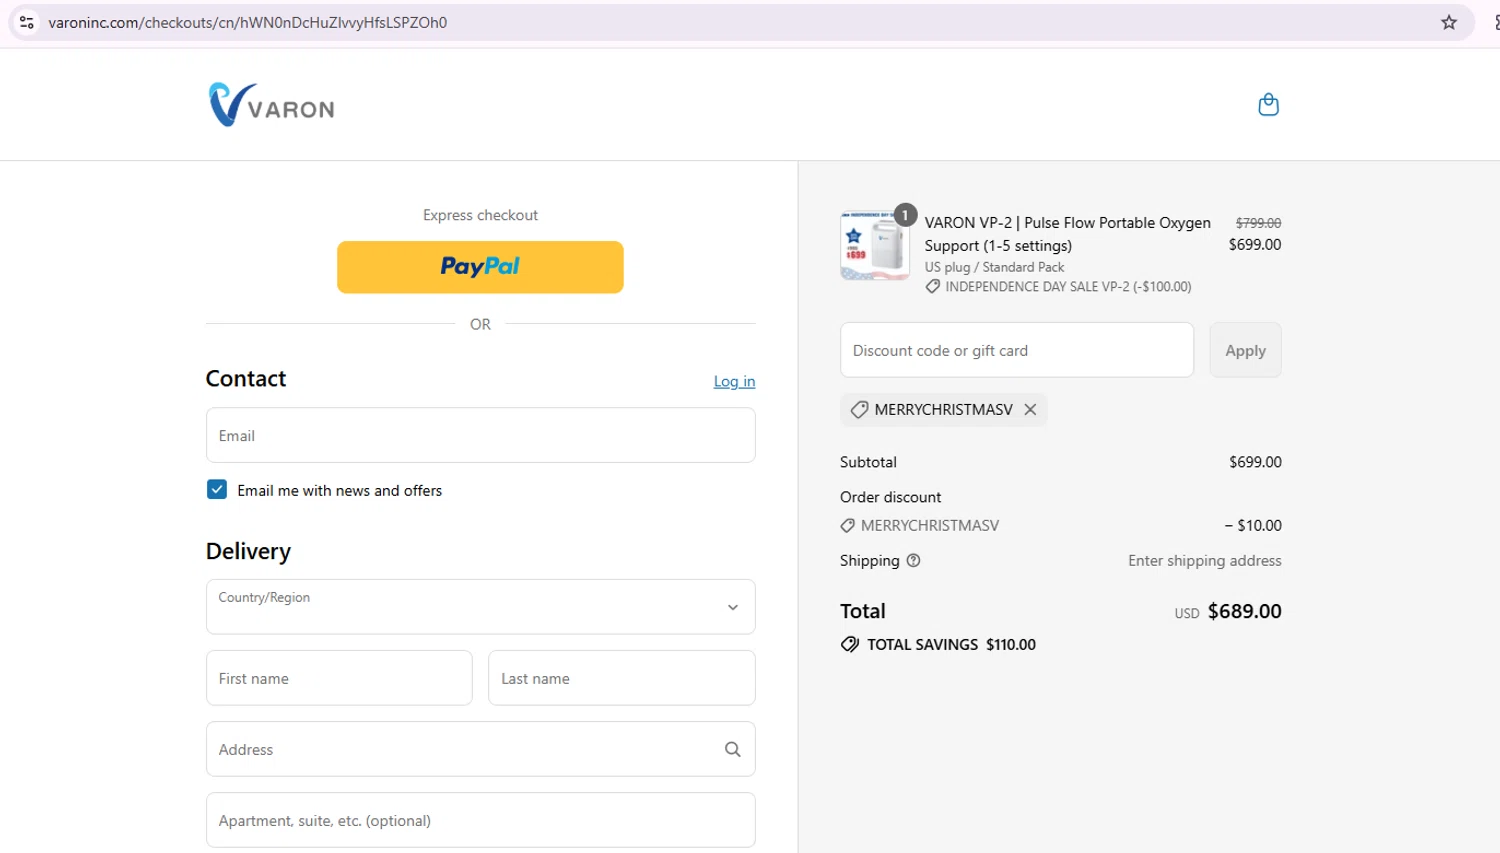1500x853 pixels.
Task: Click the tag icon in MERRYCHRISTMASV chip
Action: tap(859, 410)
